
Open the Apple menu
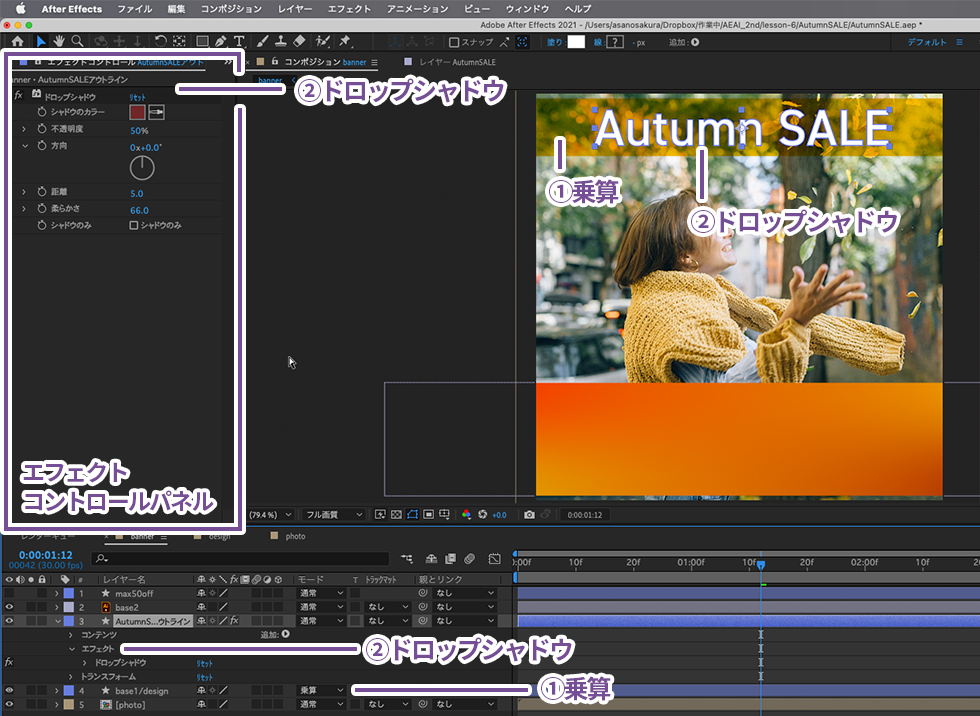pyautogui.click(x=21, y=9)
